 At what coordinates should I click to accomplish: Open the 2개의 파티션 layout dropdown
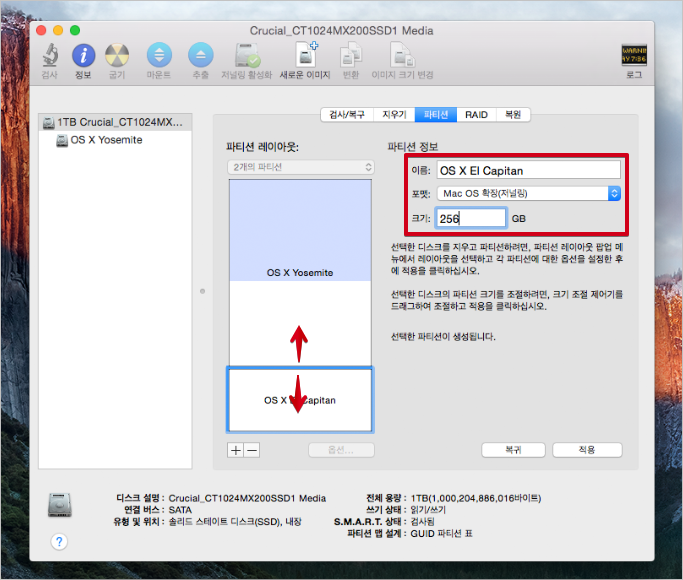tap(301, 167)
